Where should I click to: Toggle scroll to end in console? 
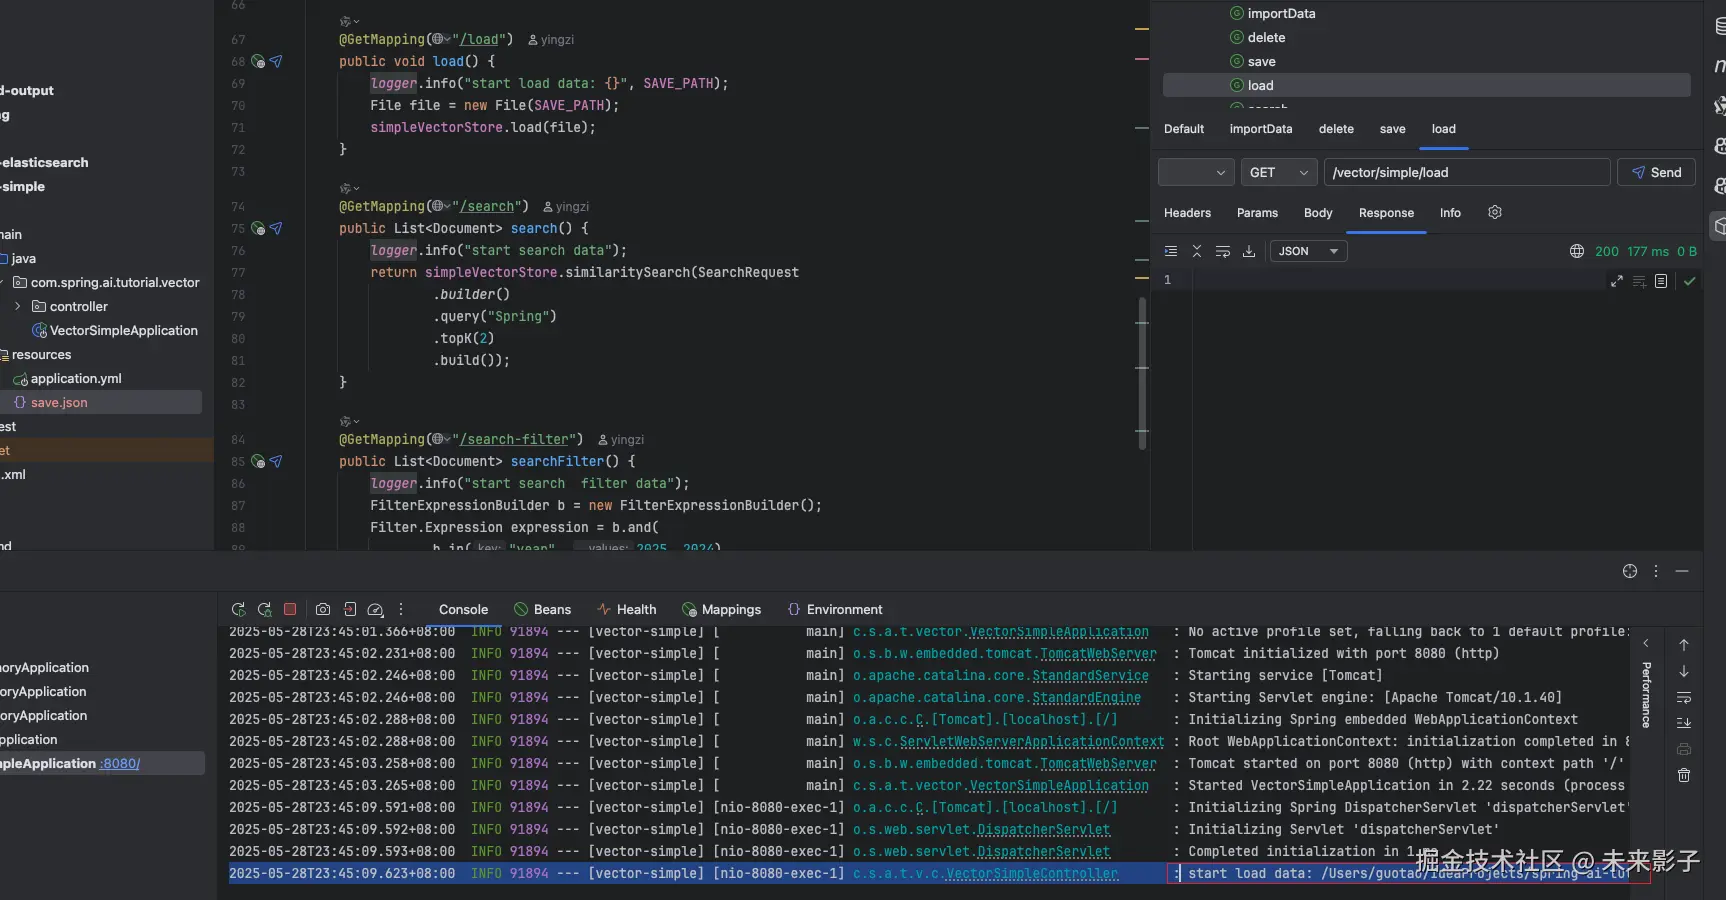click(1684, 723)
